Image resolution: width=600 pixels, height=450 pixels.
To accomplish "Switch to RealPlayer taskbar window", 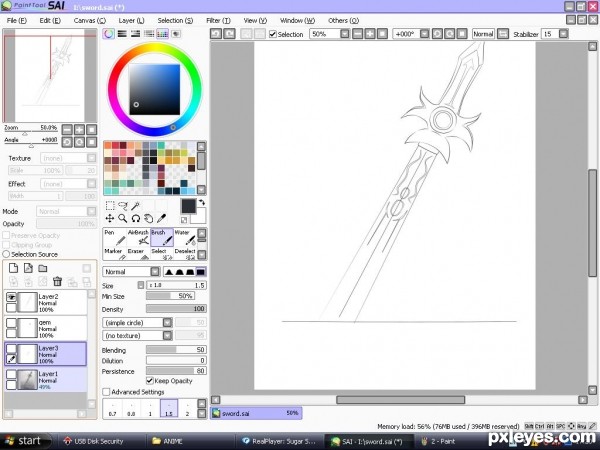I will click(279, 441).
